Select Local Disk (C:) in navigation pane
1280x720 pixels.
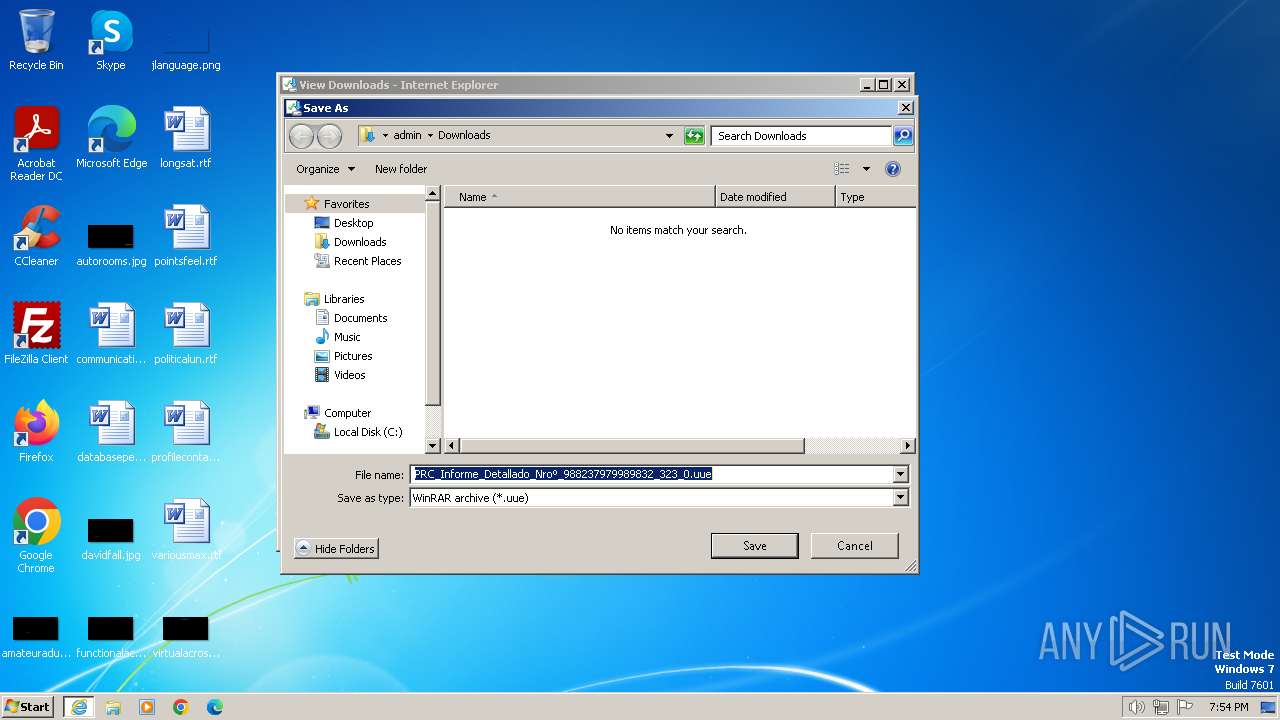click(367, 432)
